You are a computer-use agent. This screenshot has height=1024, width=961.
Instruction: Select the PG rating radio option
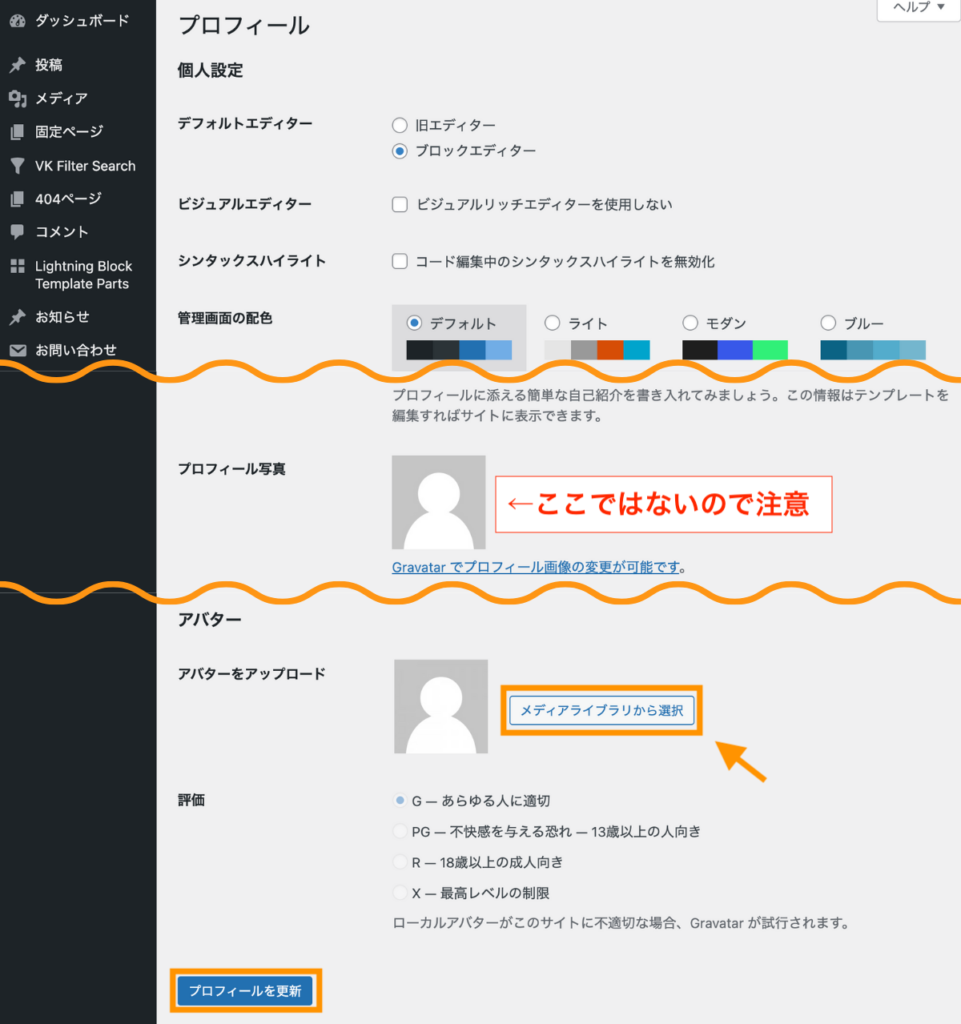[x=399, y=831]
